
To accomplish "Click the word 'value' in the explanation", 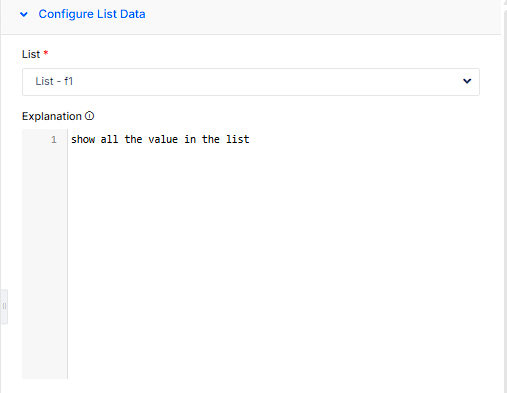I will (x=163, y=139).
